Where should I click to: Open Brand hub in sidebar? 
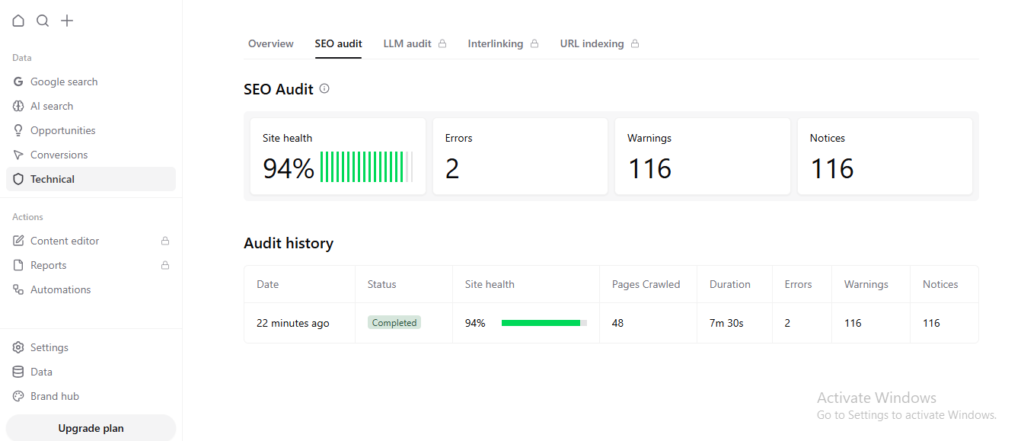pyautogui.click(x=54, y=396)
